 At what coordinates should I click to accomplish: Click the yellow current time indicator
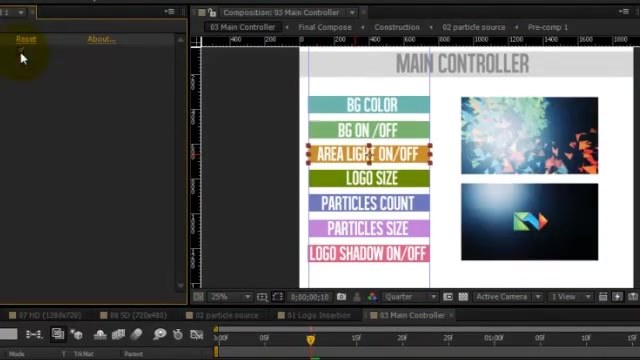(x=311, y=340)
